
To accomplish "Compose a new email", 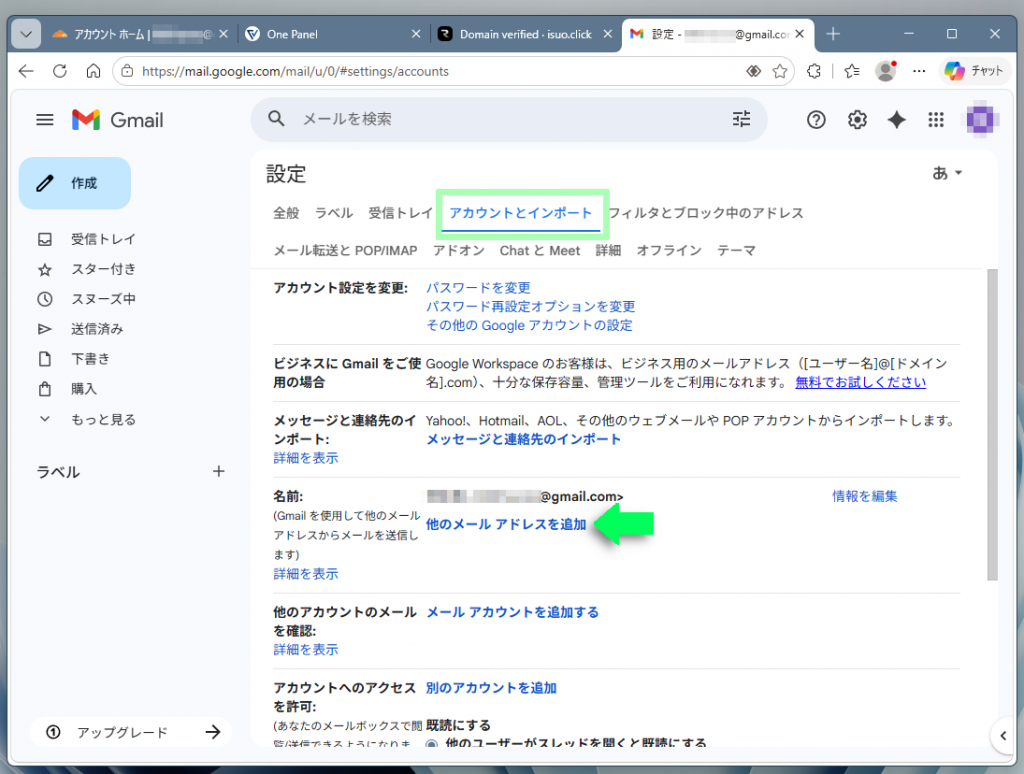I will 75,183.
